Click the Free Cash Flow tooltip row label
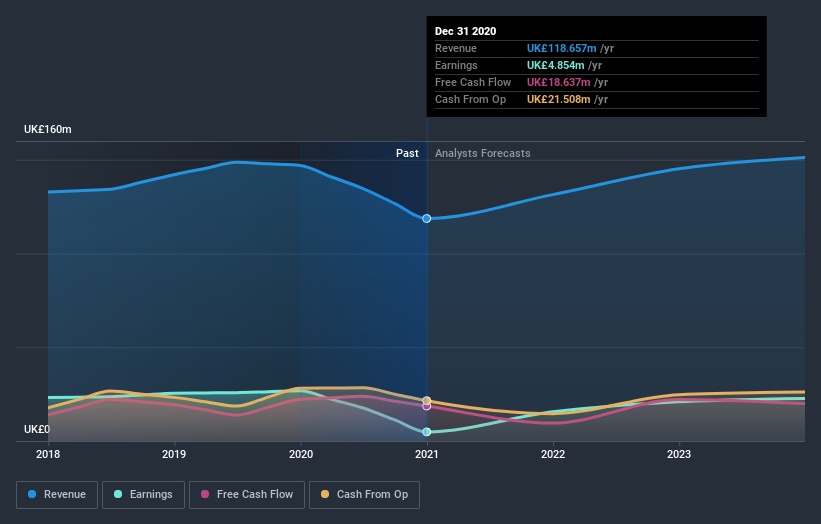Screen dimensions: 821x524 (x=473, y=82)
